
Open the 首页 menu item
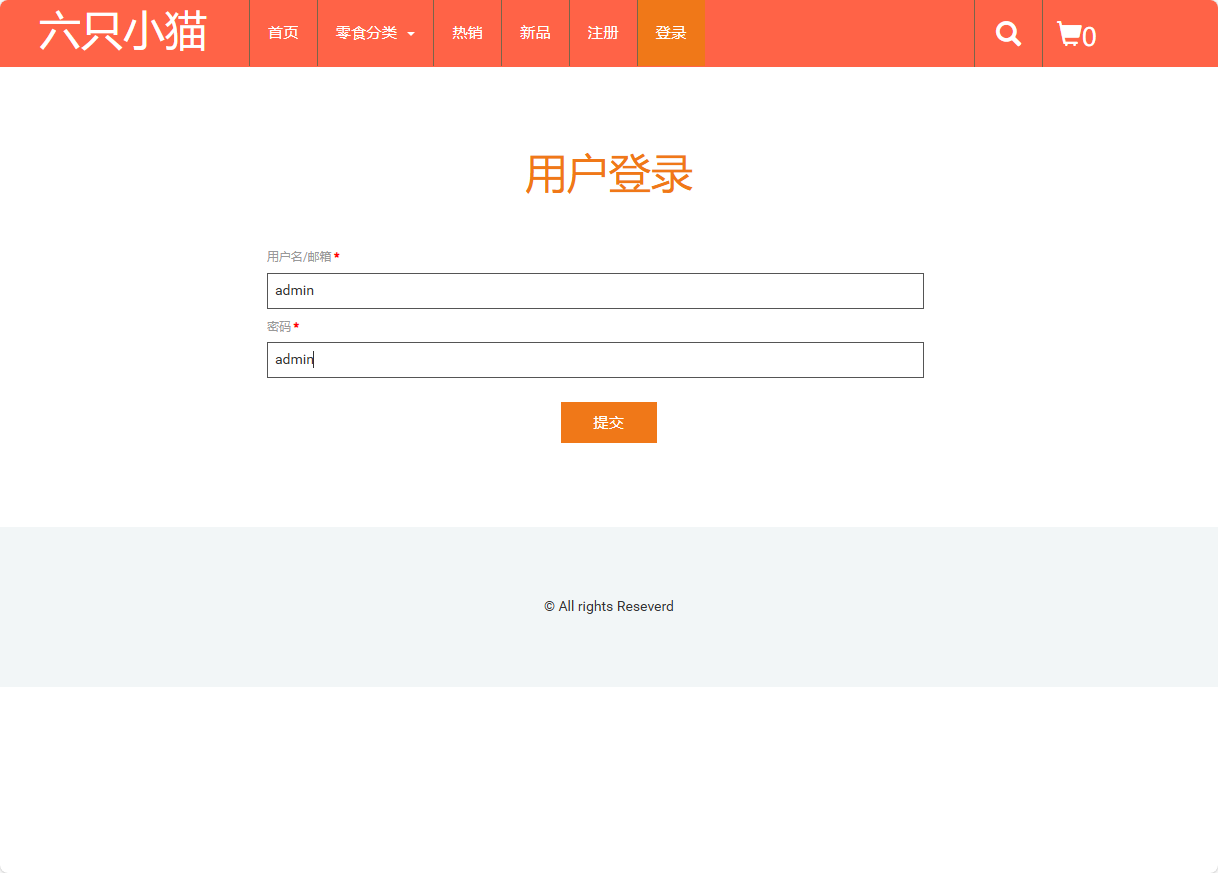[x=283, y=32]
